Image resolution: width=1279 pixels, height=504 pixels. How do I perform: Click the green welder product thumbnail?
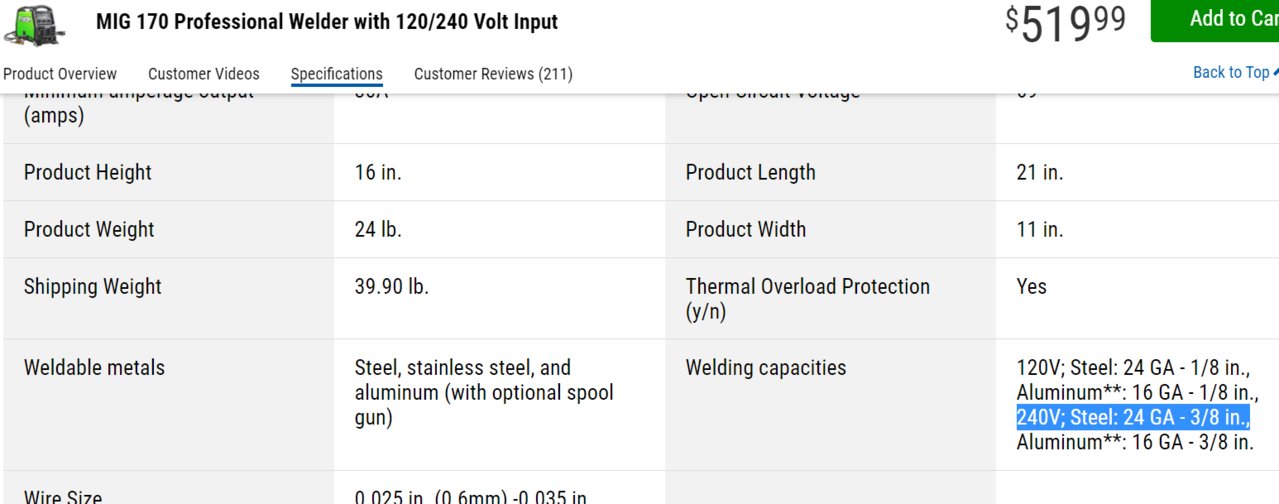click(34, 23)
